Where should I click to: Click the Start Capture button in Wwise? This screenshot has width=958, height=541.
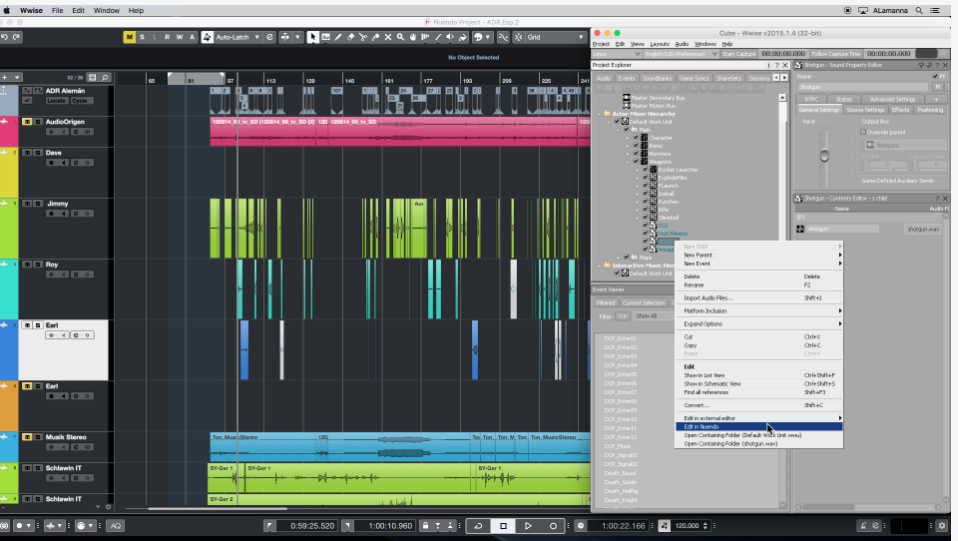[739, 54]
